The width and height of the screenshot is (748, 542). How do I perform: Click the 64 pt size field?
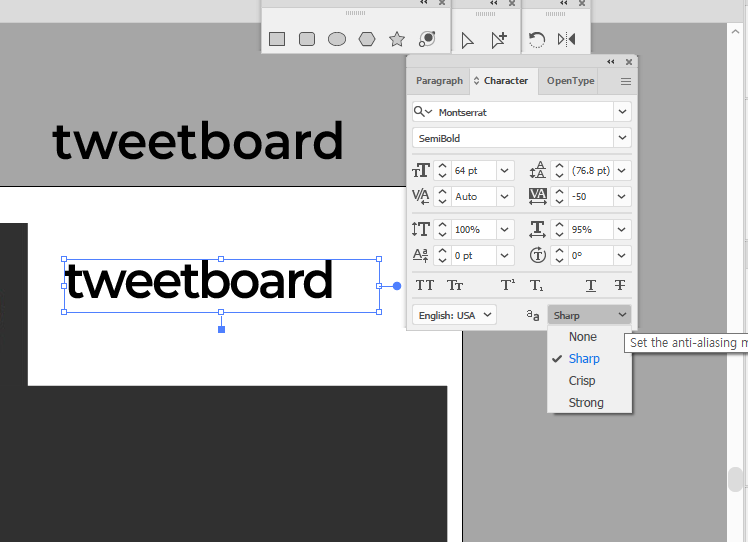pos(473,171)
